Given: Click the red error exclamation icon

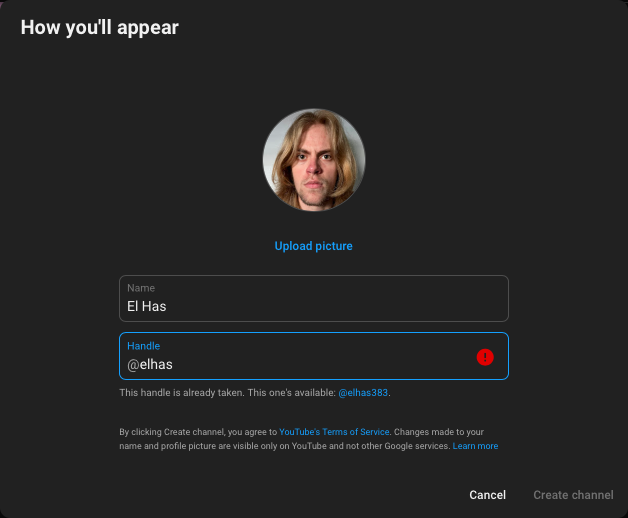Looking at the screenshot, I should [485, 357].
